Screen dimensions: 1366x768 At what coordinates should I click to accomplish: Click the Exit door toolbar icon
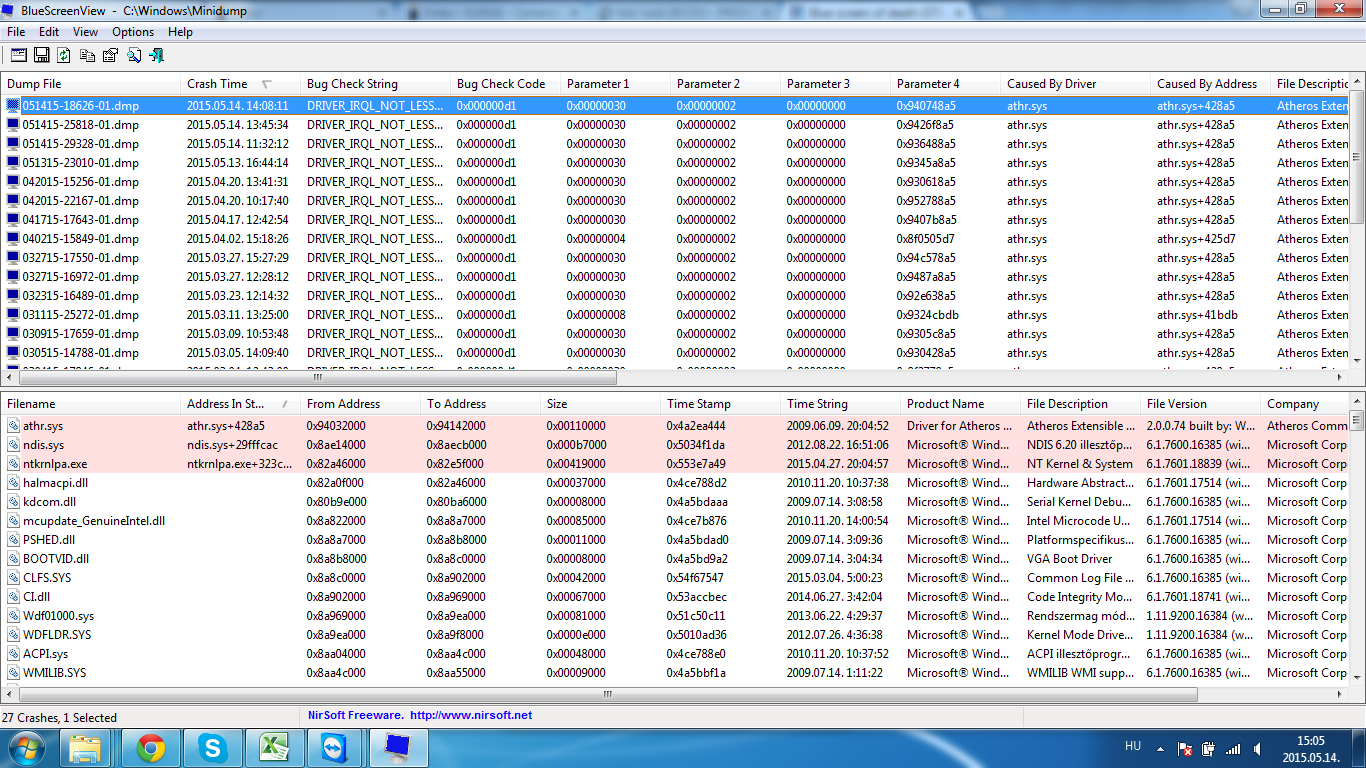(x=156, y=56)
